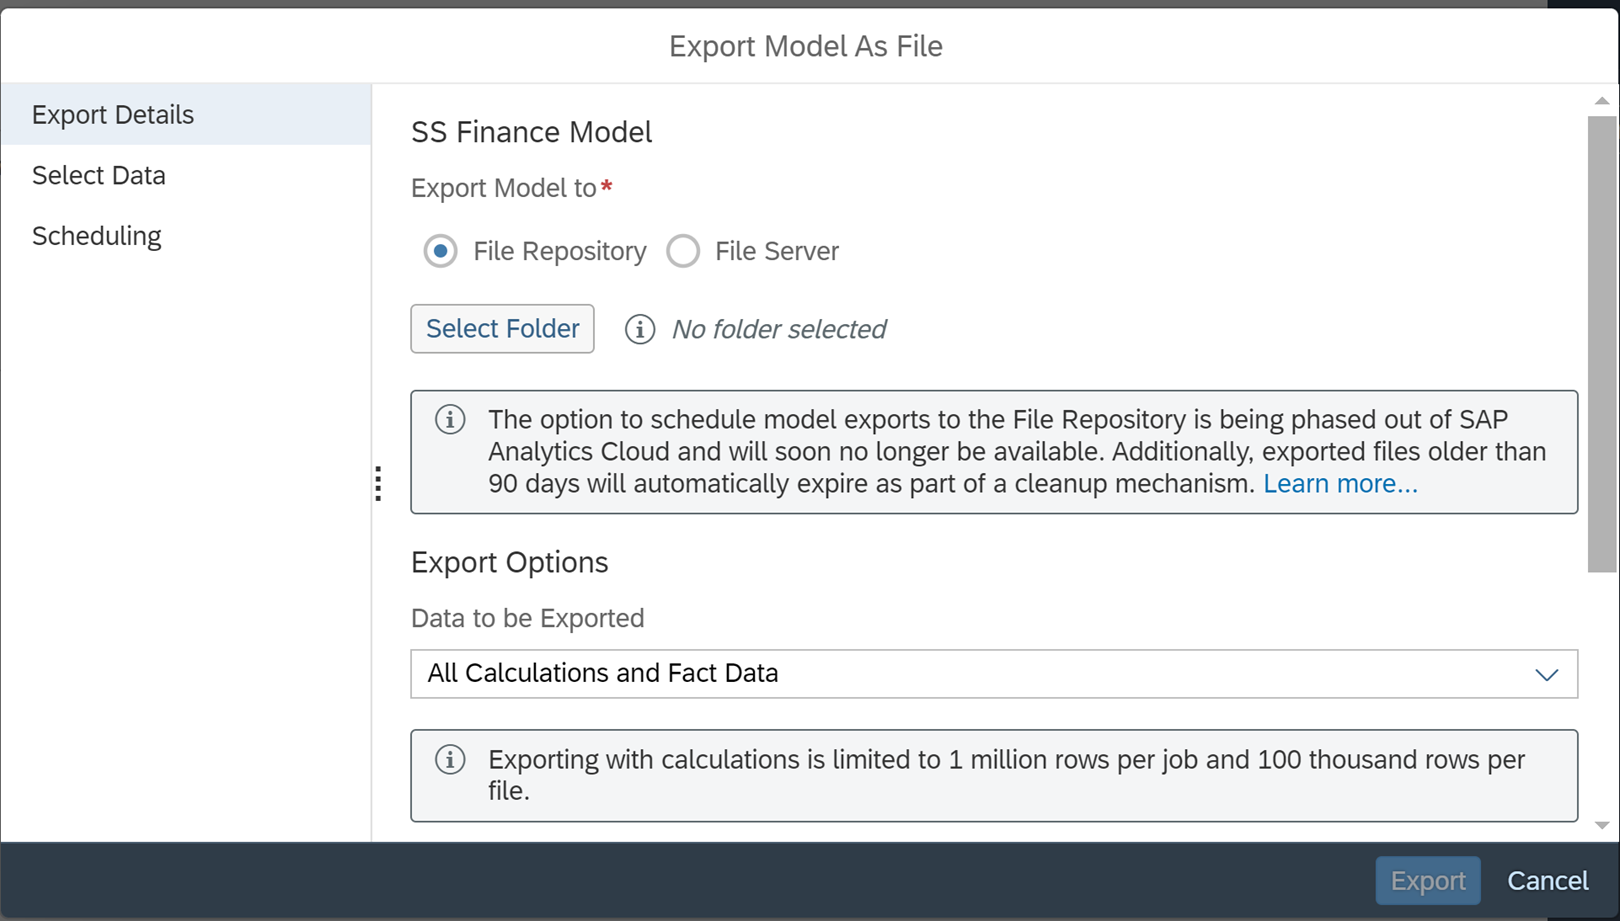Image resolution: width=1620 pixels, height=921 pixels.
Task: Switch to the Select Data step
Action: coord(99,175)
